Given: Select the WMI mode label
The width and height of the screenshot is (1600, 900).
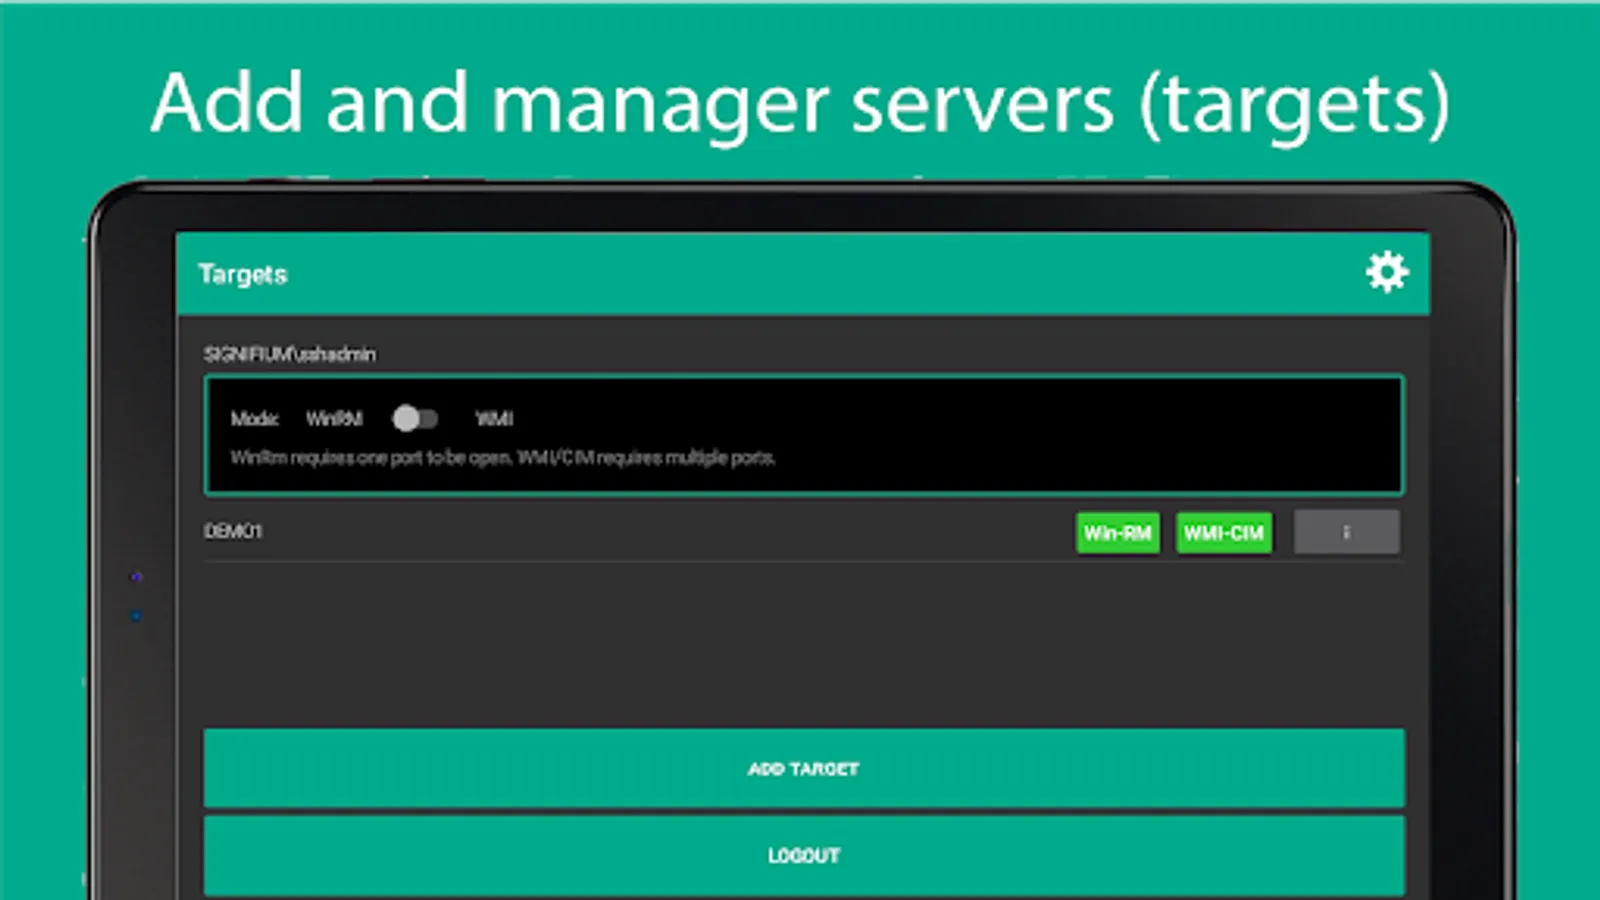Looking at the screenshot, I should [494, 419].
